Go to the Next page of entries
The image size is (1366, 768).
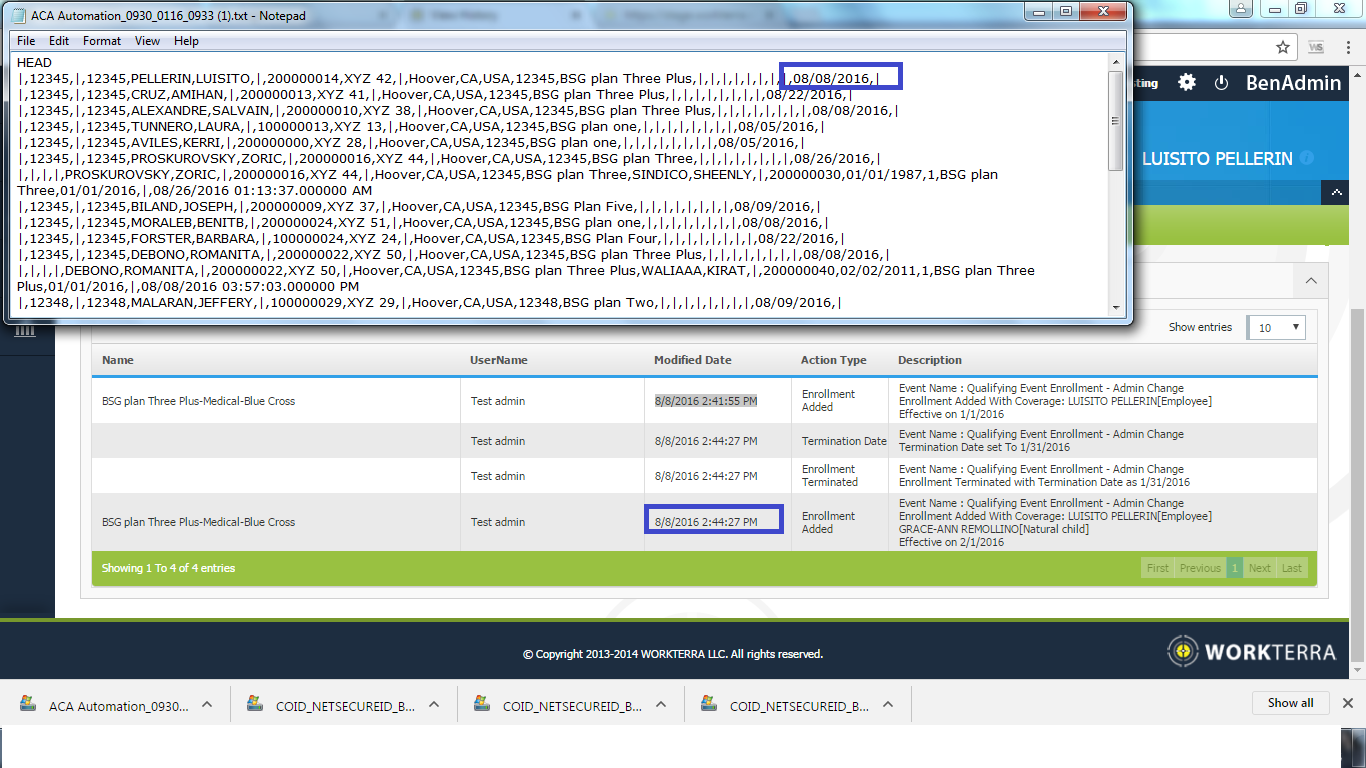1260,568
